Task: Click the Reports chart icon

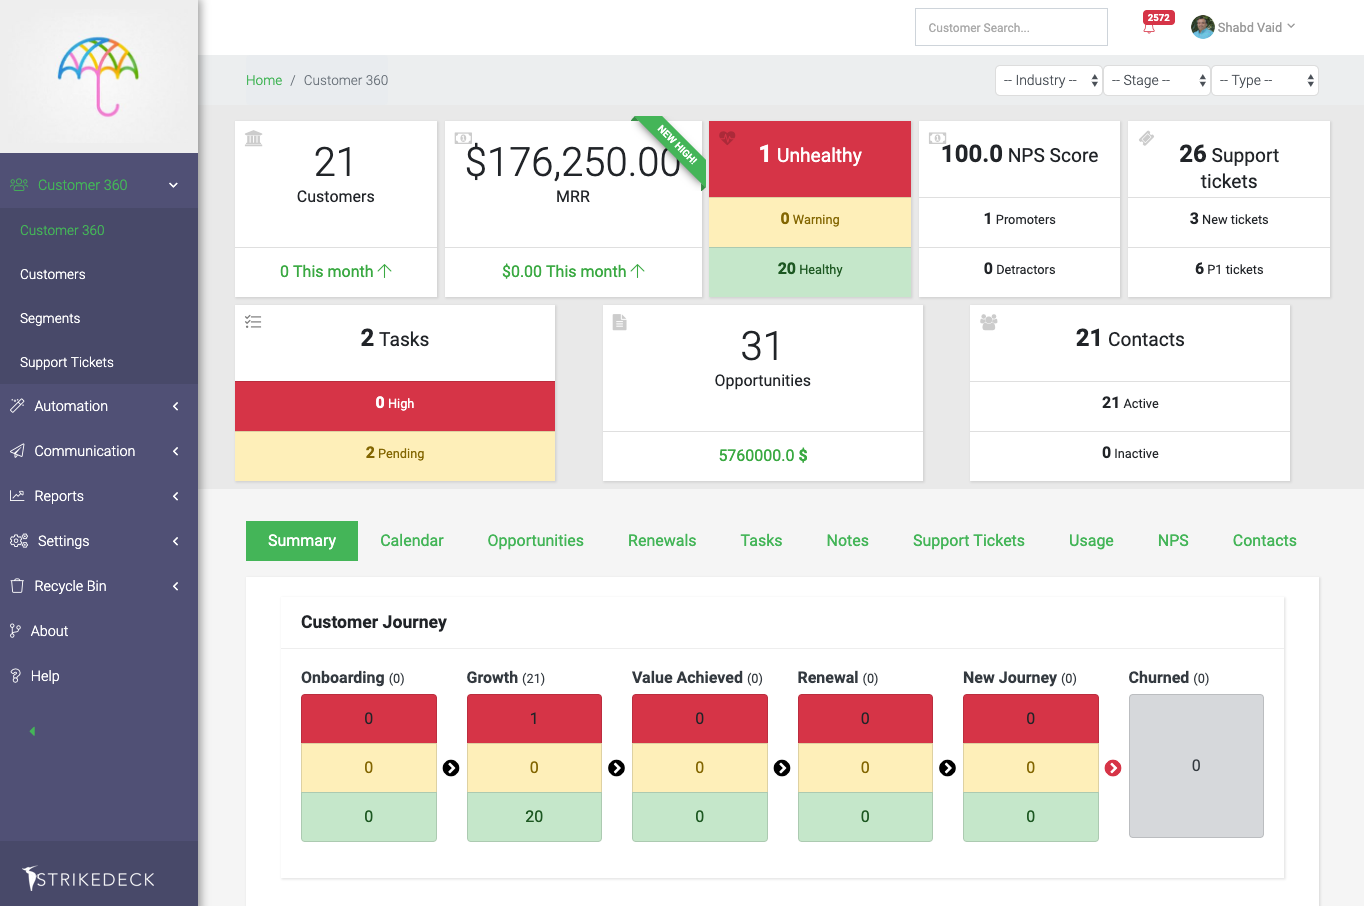Action: 17,496
